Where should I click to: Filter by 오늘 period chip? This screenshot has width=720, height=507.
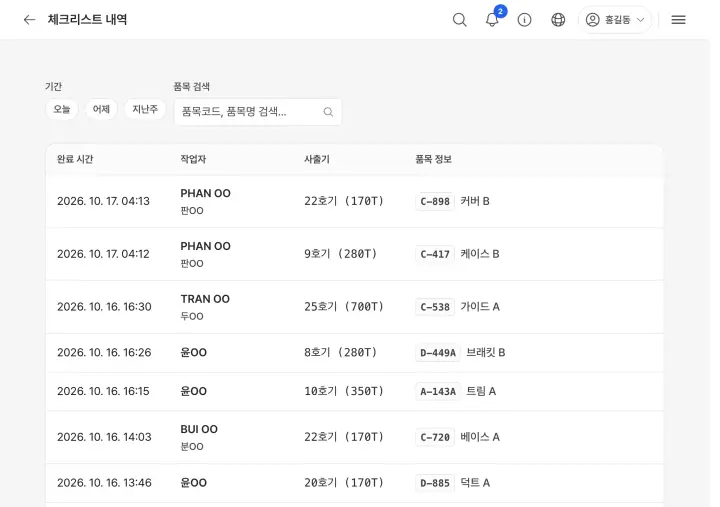62,109
